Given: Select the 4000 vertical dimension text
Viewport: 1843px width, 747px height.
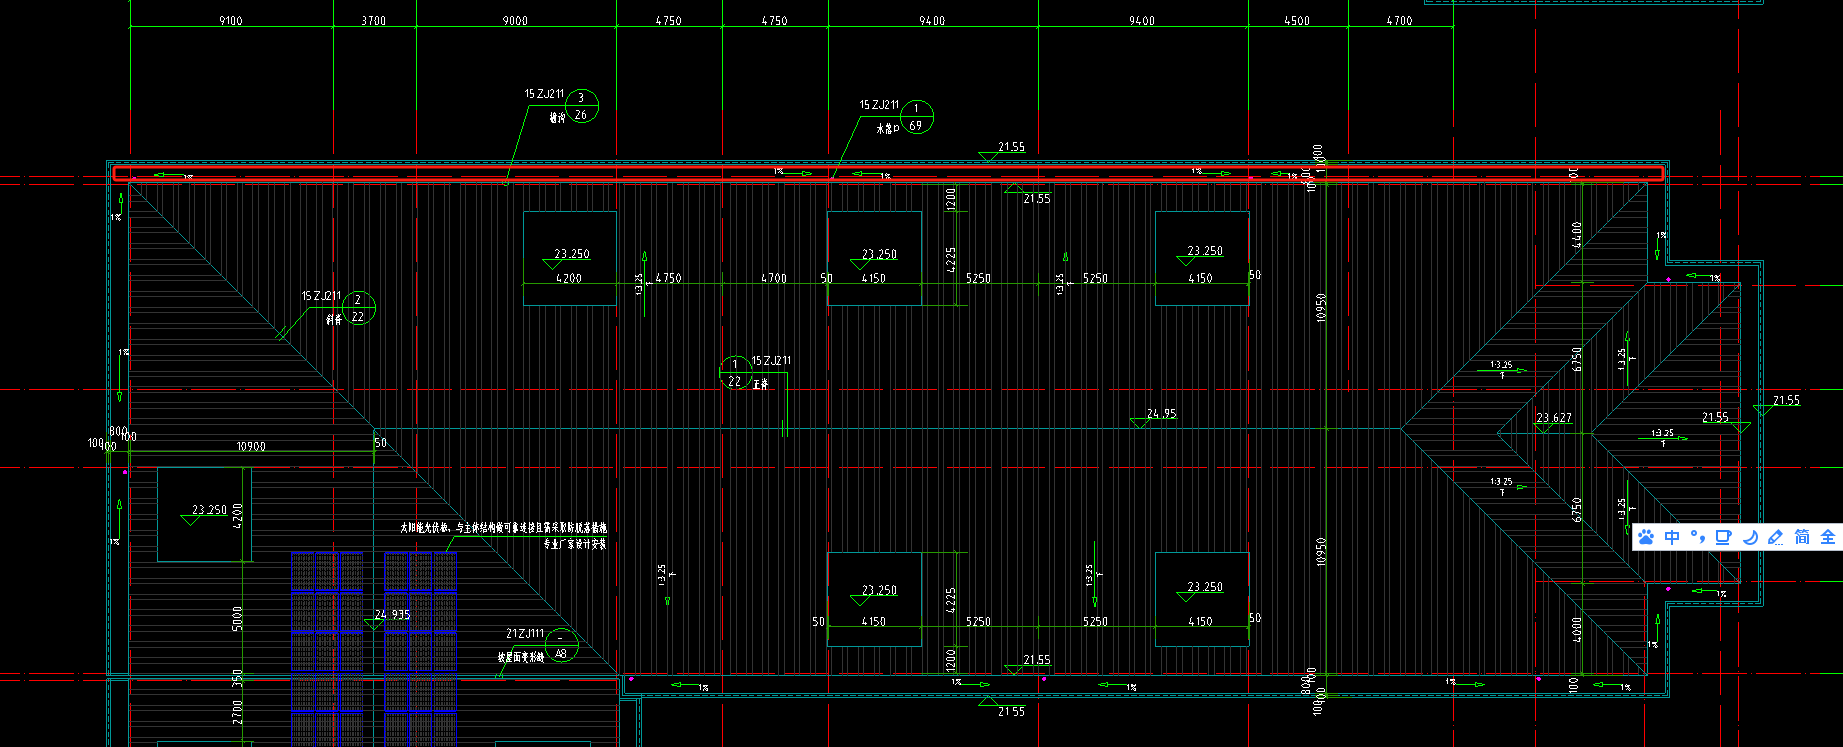Looking at the screenshot, I should [x=1577, y=629].
